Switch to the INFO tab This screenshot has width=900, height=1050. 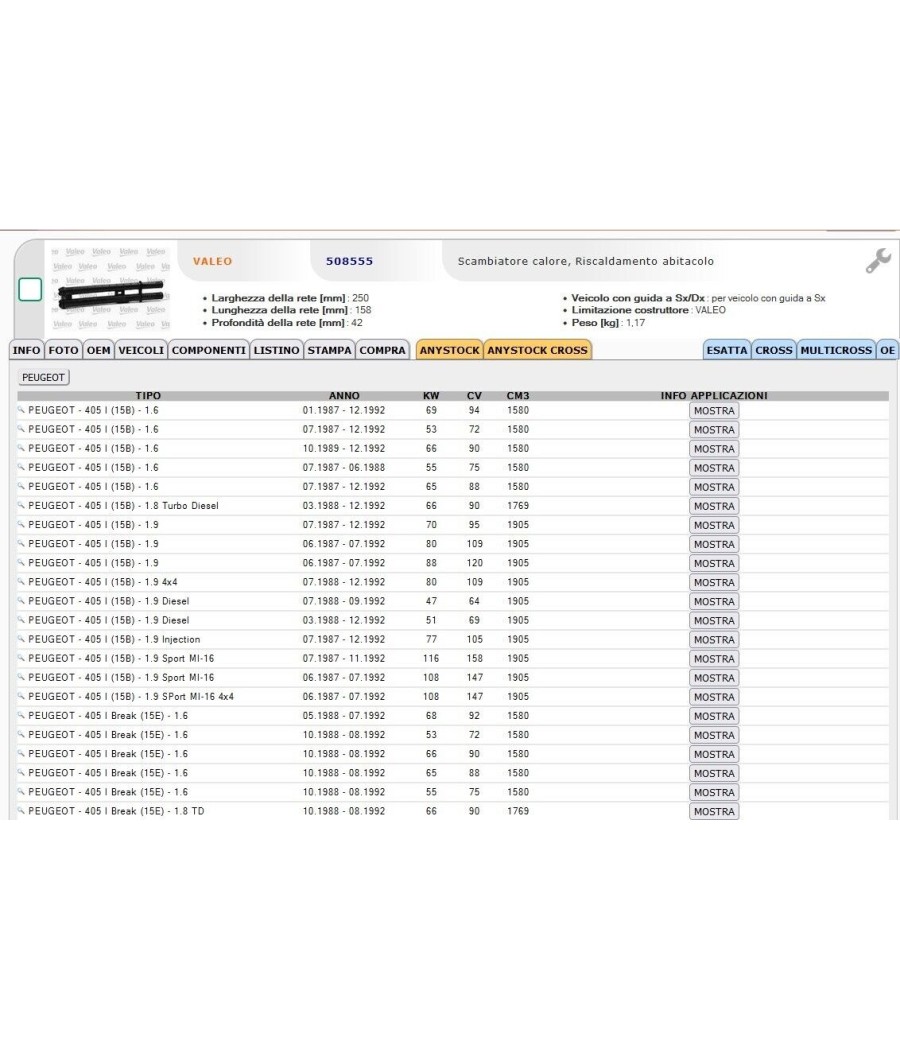tap(26, 350)
